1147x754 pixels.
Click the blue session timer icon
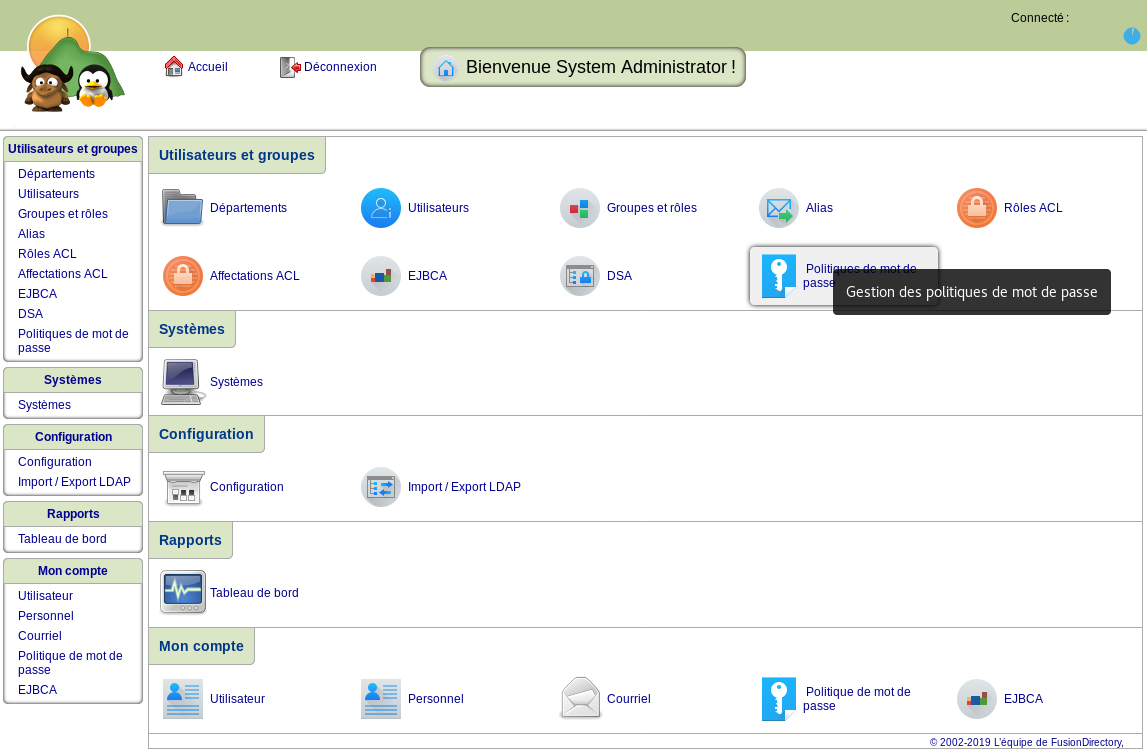point(1131,36)
